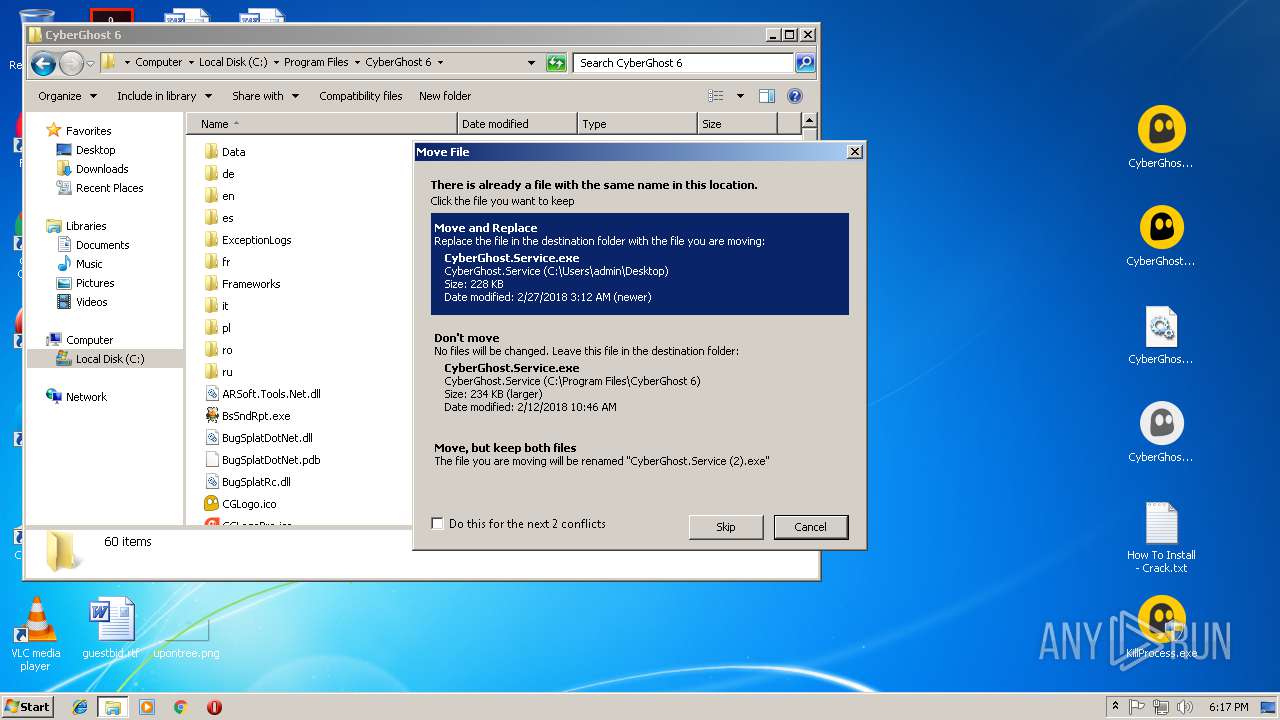Click the Computer breadcrumb segment
Viewport: 1280px width, 720px height.
coord(159,62)
